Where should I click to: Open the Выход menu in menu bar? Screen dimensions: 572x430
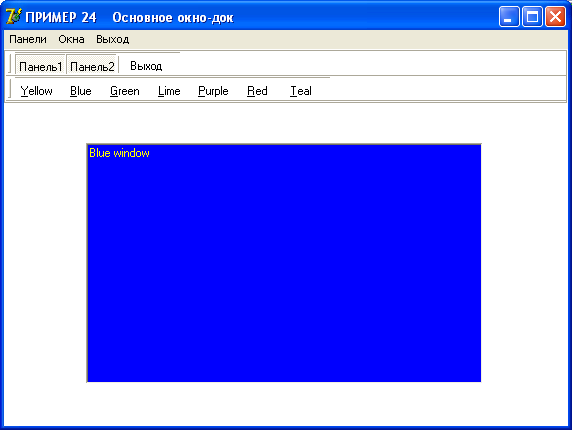coord(112,39)
